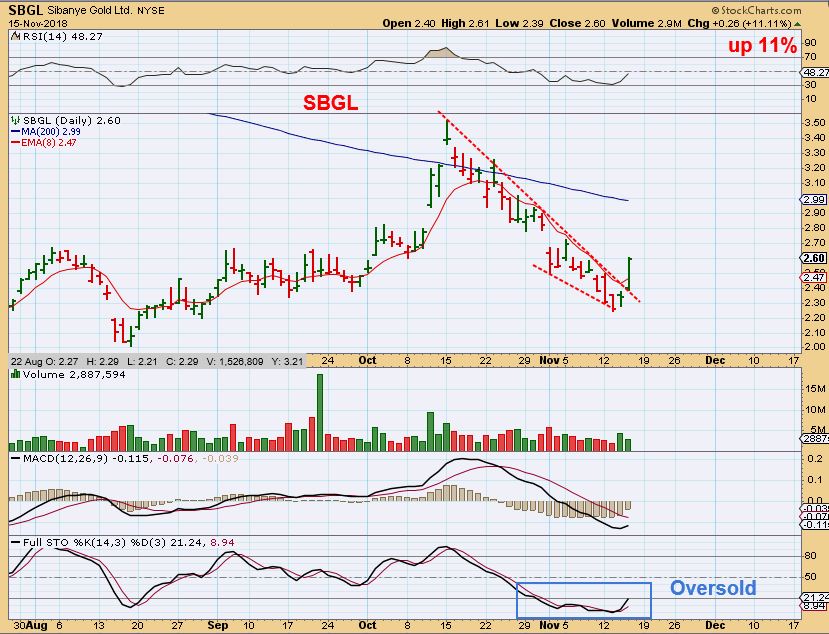
Task: Click the 10M volume axis label
Action: (x=815, y=410)
